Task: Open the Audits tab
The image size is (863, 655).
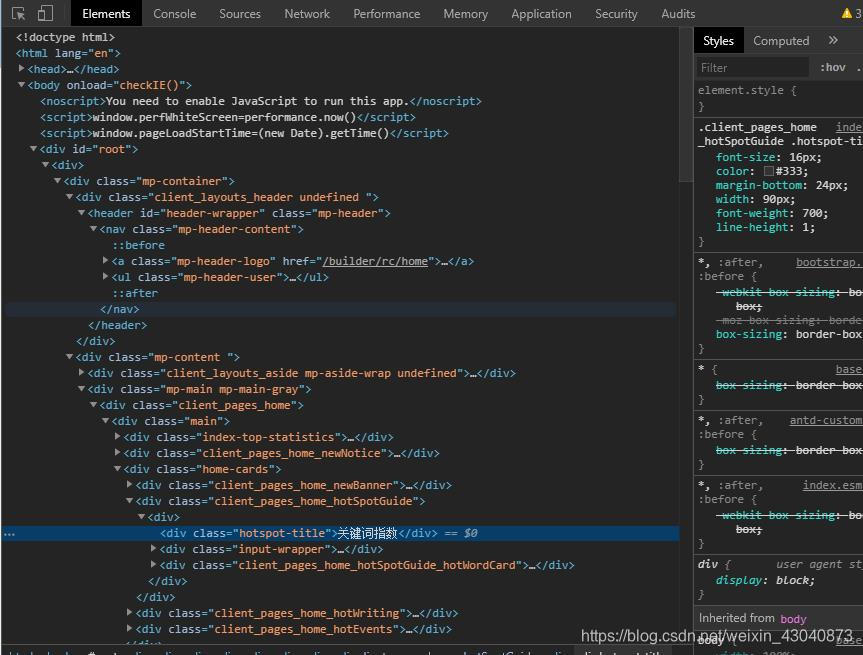Action: point(678,14)
